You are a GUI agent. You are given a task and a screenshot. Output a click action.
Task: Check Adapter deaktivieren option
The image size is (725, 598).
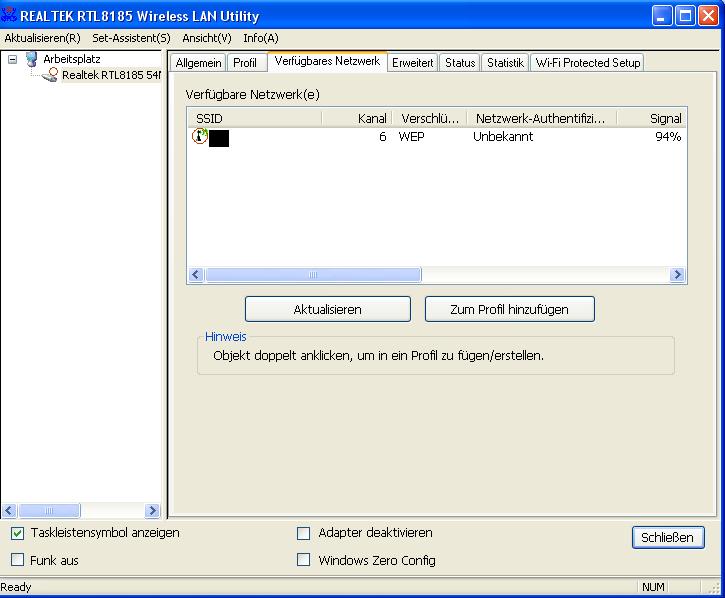pyautogui.click(x=304, y=533)
